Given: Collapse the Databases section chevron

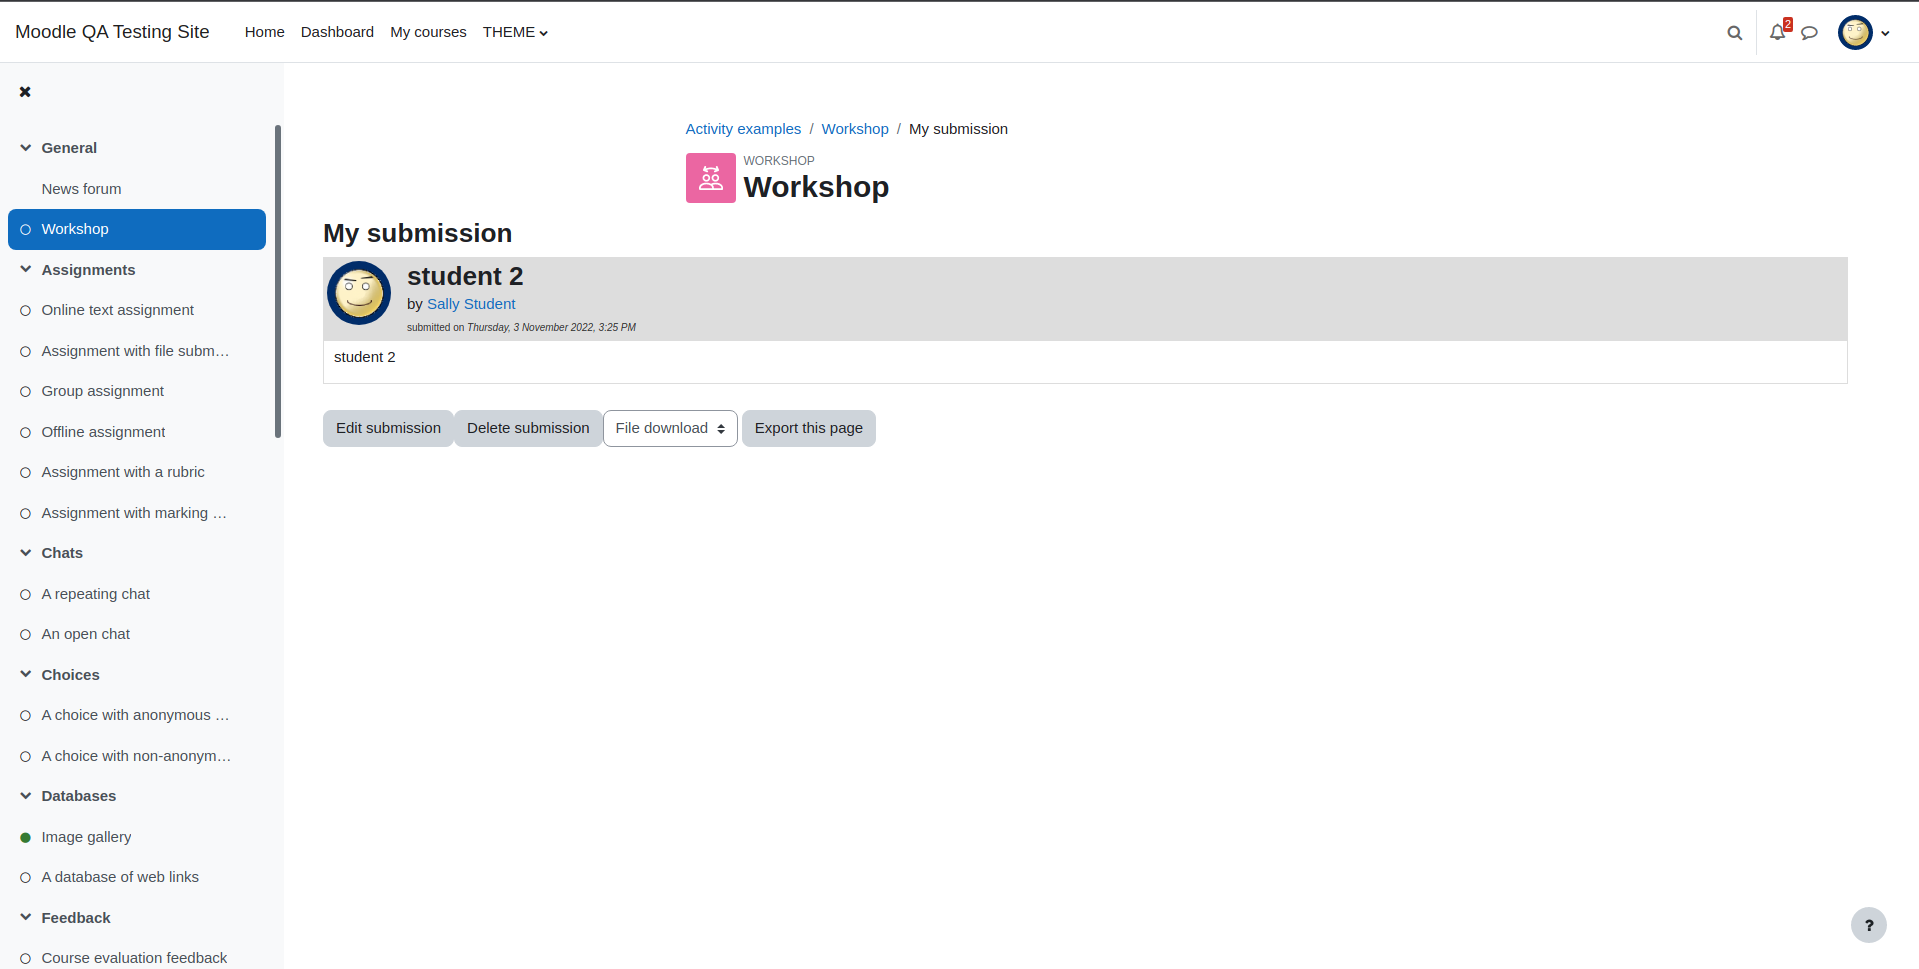Looking at the screenshot, I should (26, 796).
